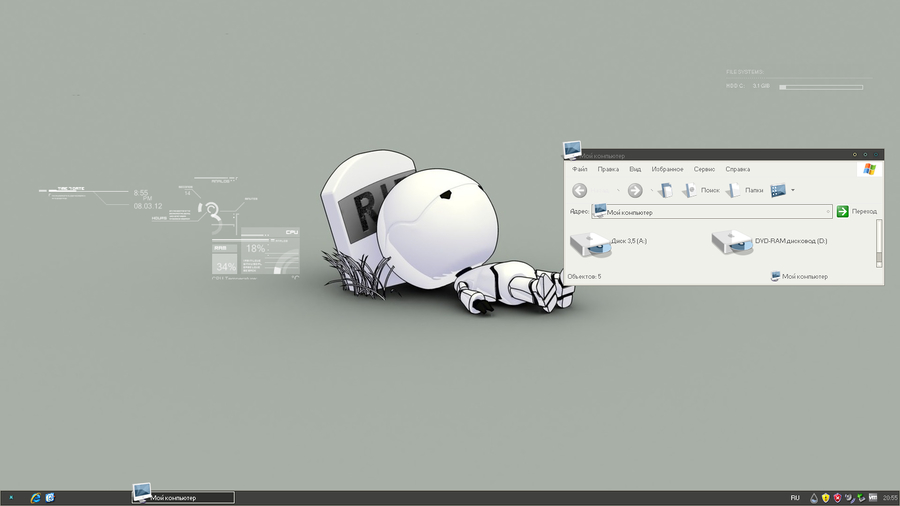Launch Internet Explorer from quick launch
Image resolution: width=900 pixels, height=506 pixels.
[36, 498]
